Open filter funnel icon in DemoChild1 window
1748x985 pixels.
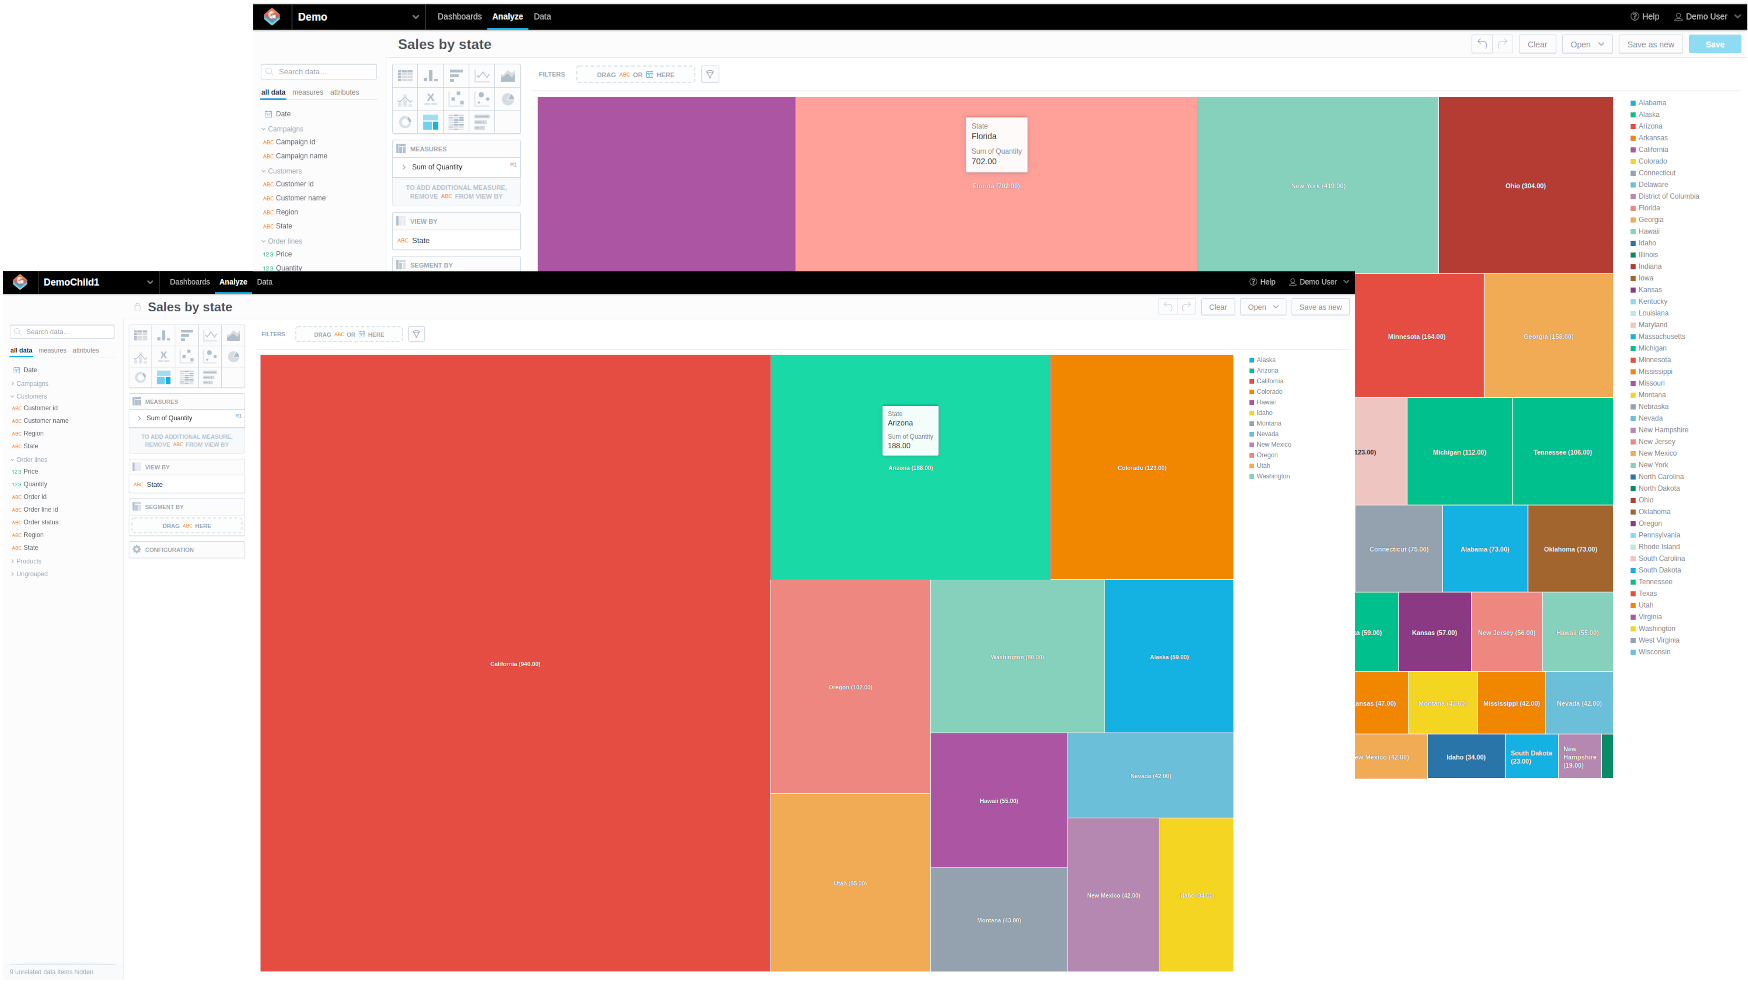pyautogui.click(x=417, y=334)
